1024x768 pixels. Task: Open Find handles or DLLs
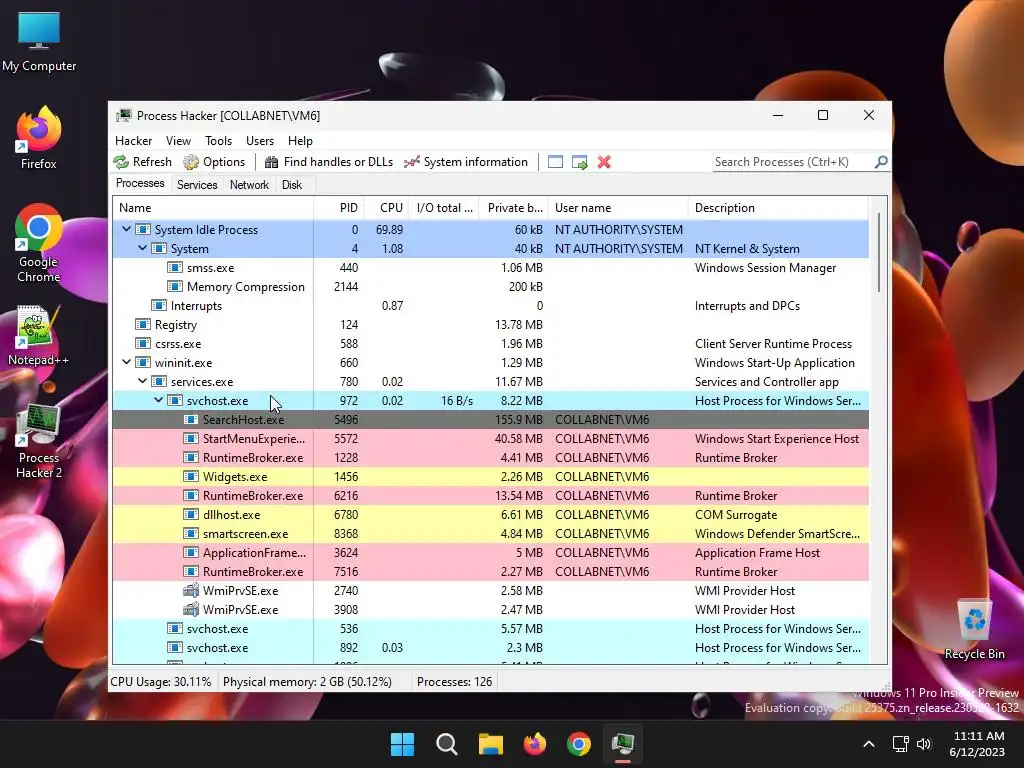click(328, 162)
